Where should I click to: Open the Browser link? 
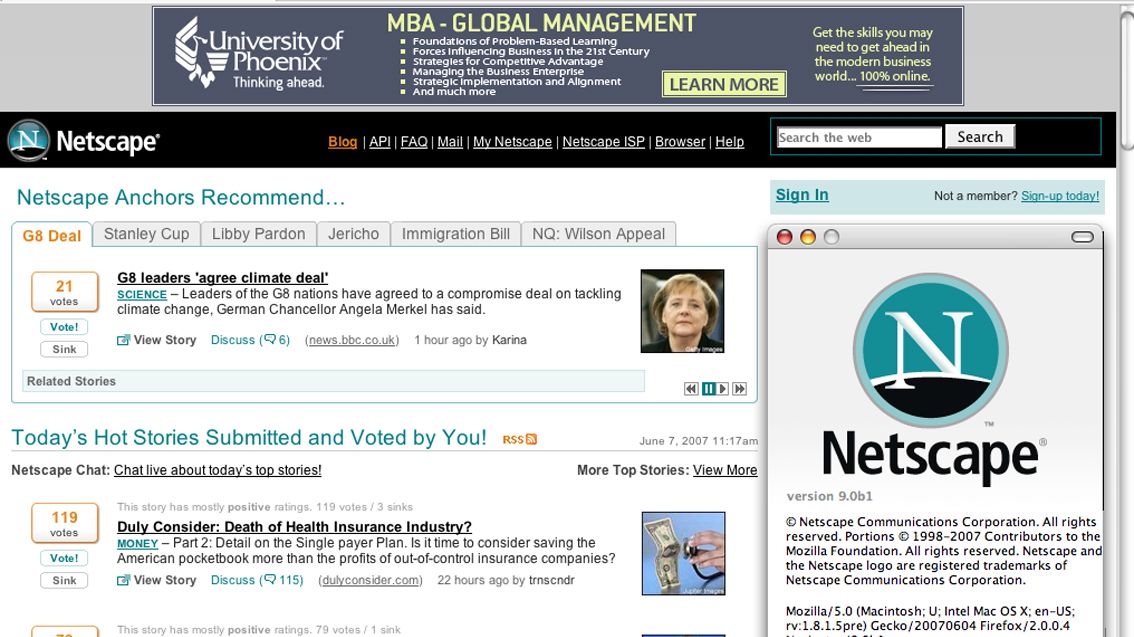(x=680, y=142)
